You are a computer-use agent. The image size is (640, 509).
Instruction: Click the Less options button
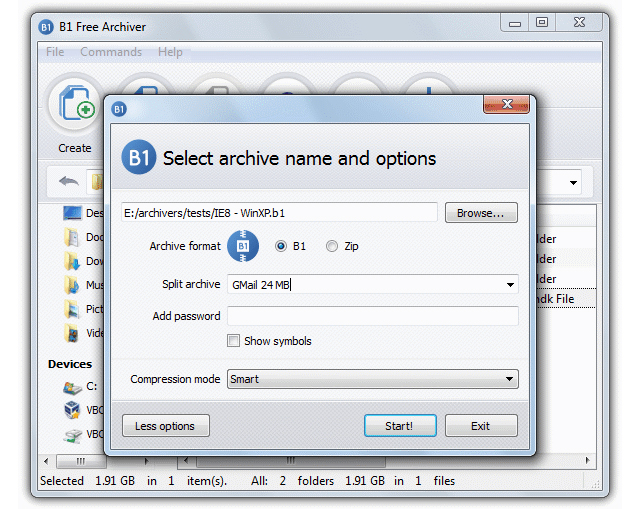[x=166, y=426]
